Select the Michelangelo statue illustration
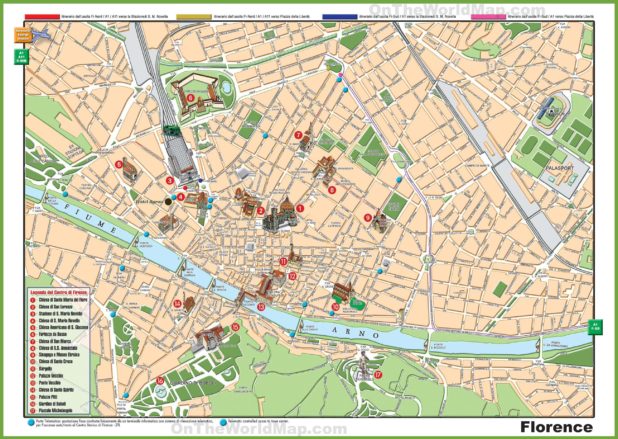 point(362,365)
